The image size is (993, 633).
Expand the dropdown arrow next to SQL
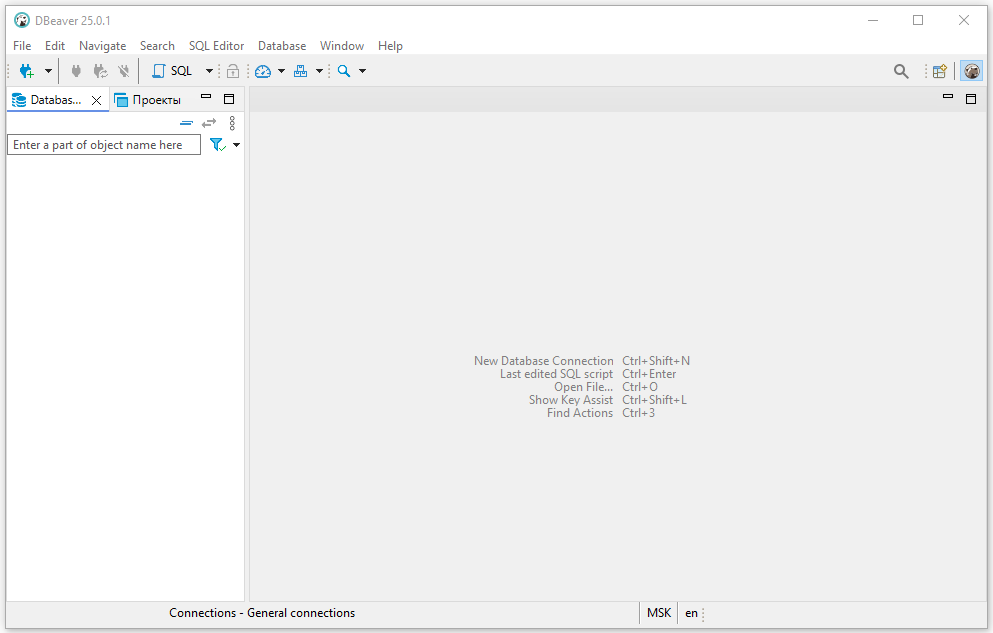(x=209, y=71)
